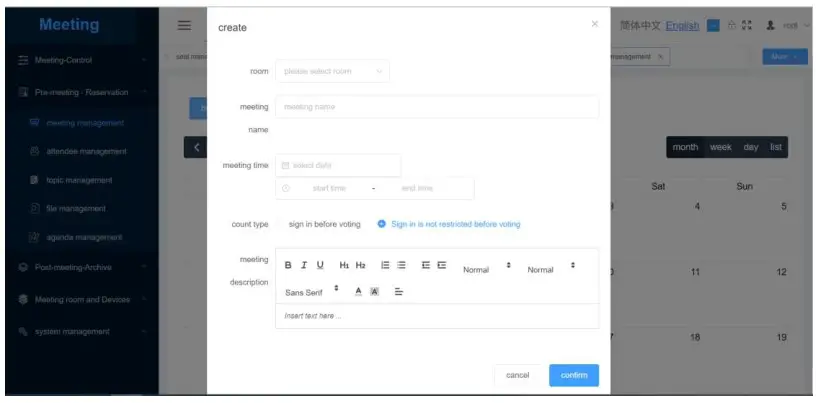Expand the system management menu
Viewport: 821px width, 403px height.
click(x=80, y=332)
